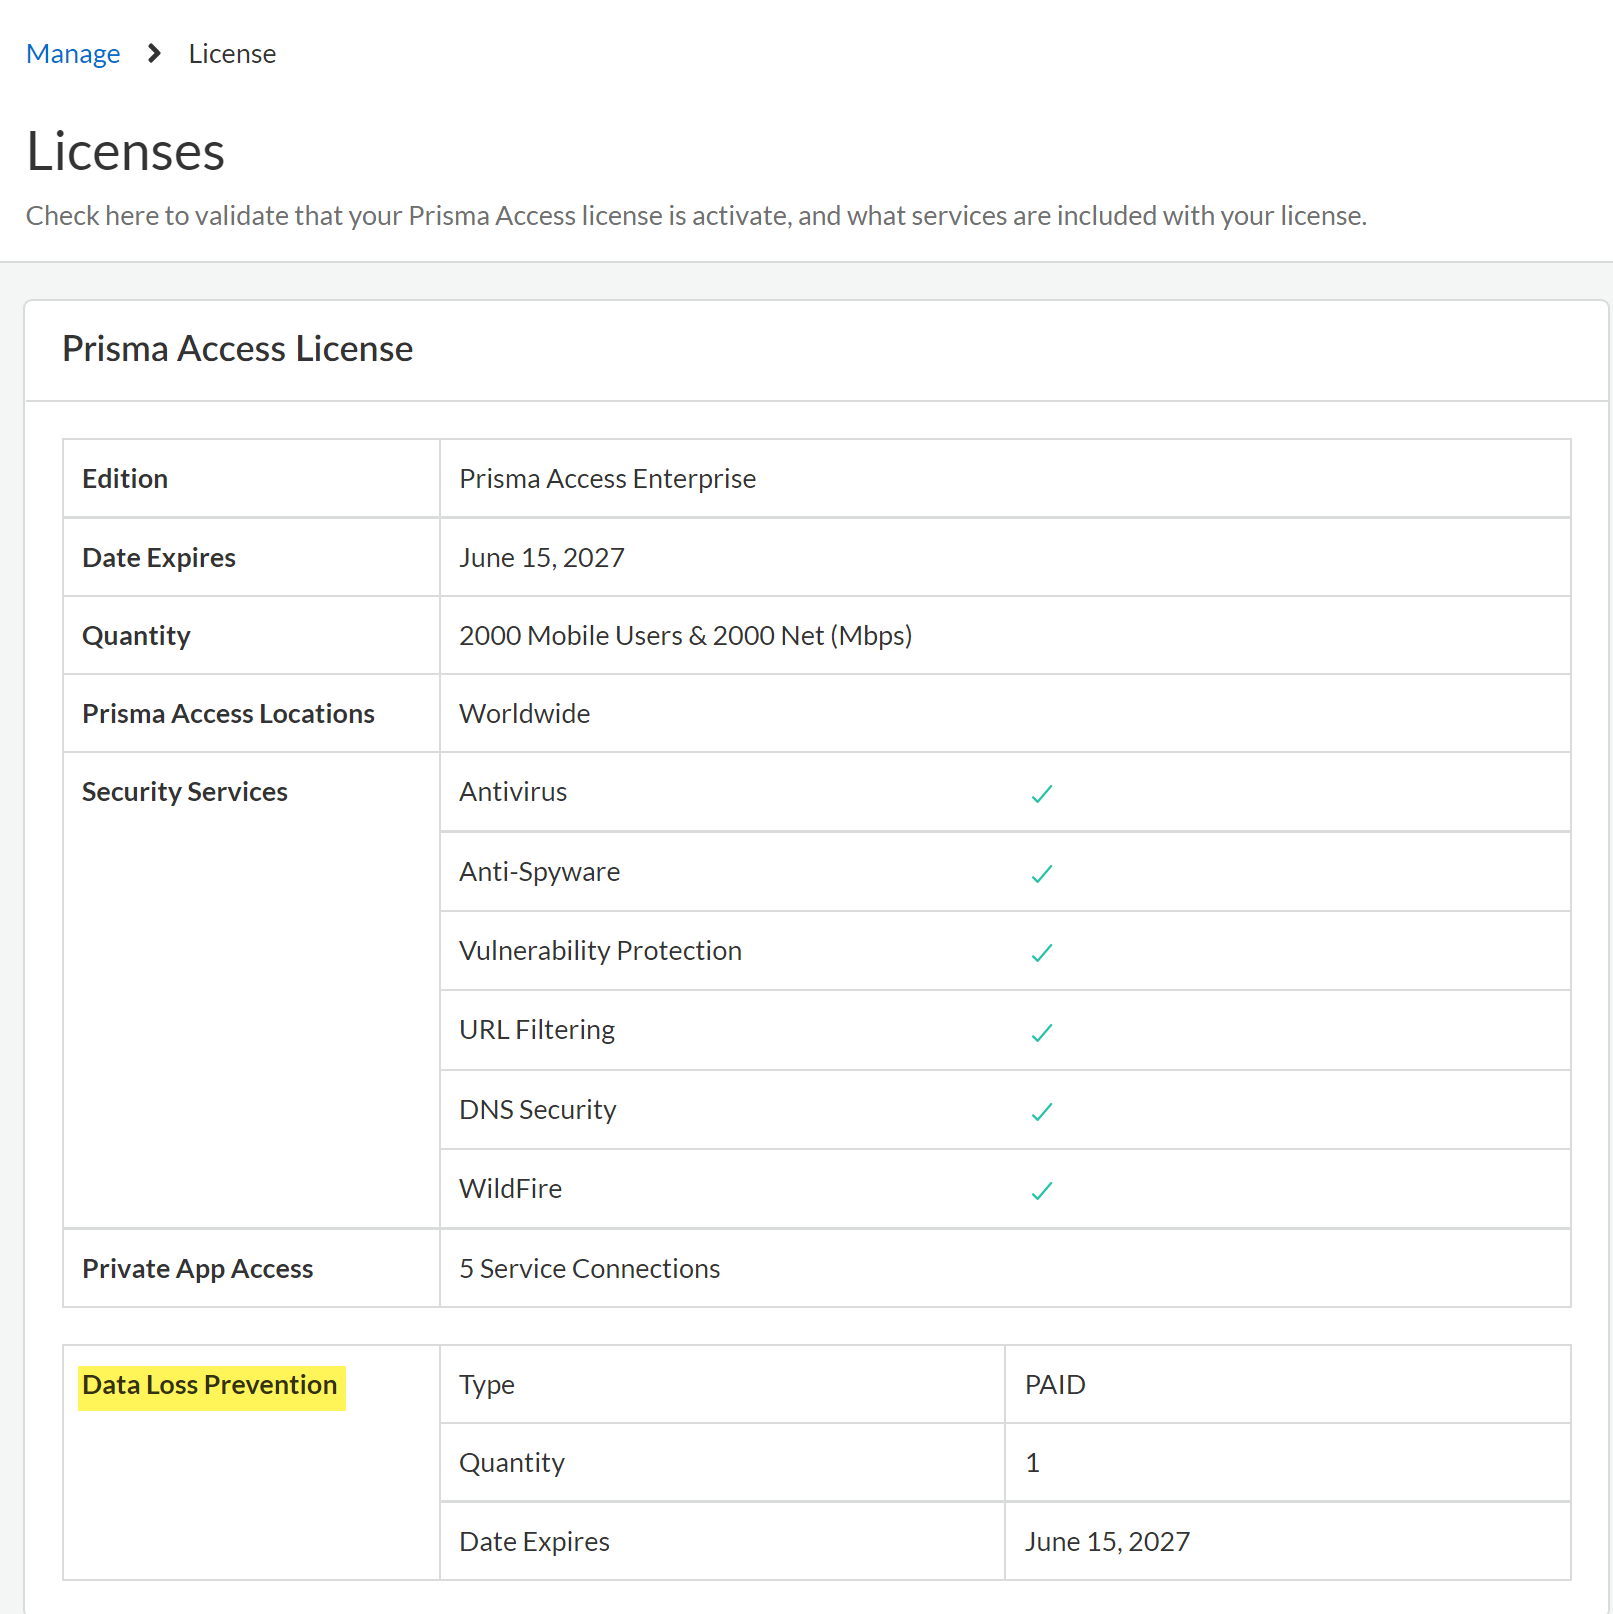Viewport: 1613px width, 1614px height.
Task: Click the Anti-Spyware checkmark icon
Action: pyautogui.click(x=1041, y=874)
